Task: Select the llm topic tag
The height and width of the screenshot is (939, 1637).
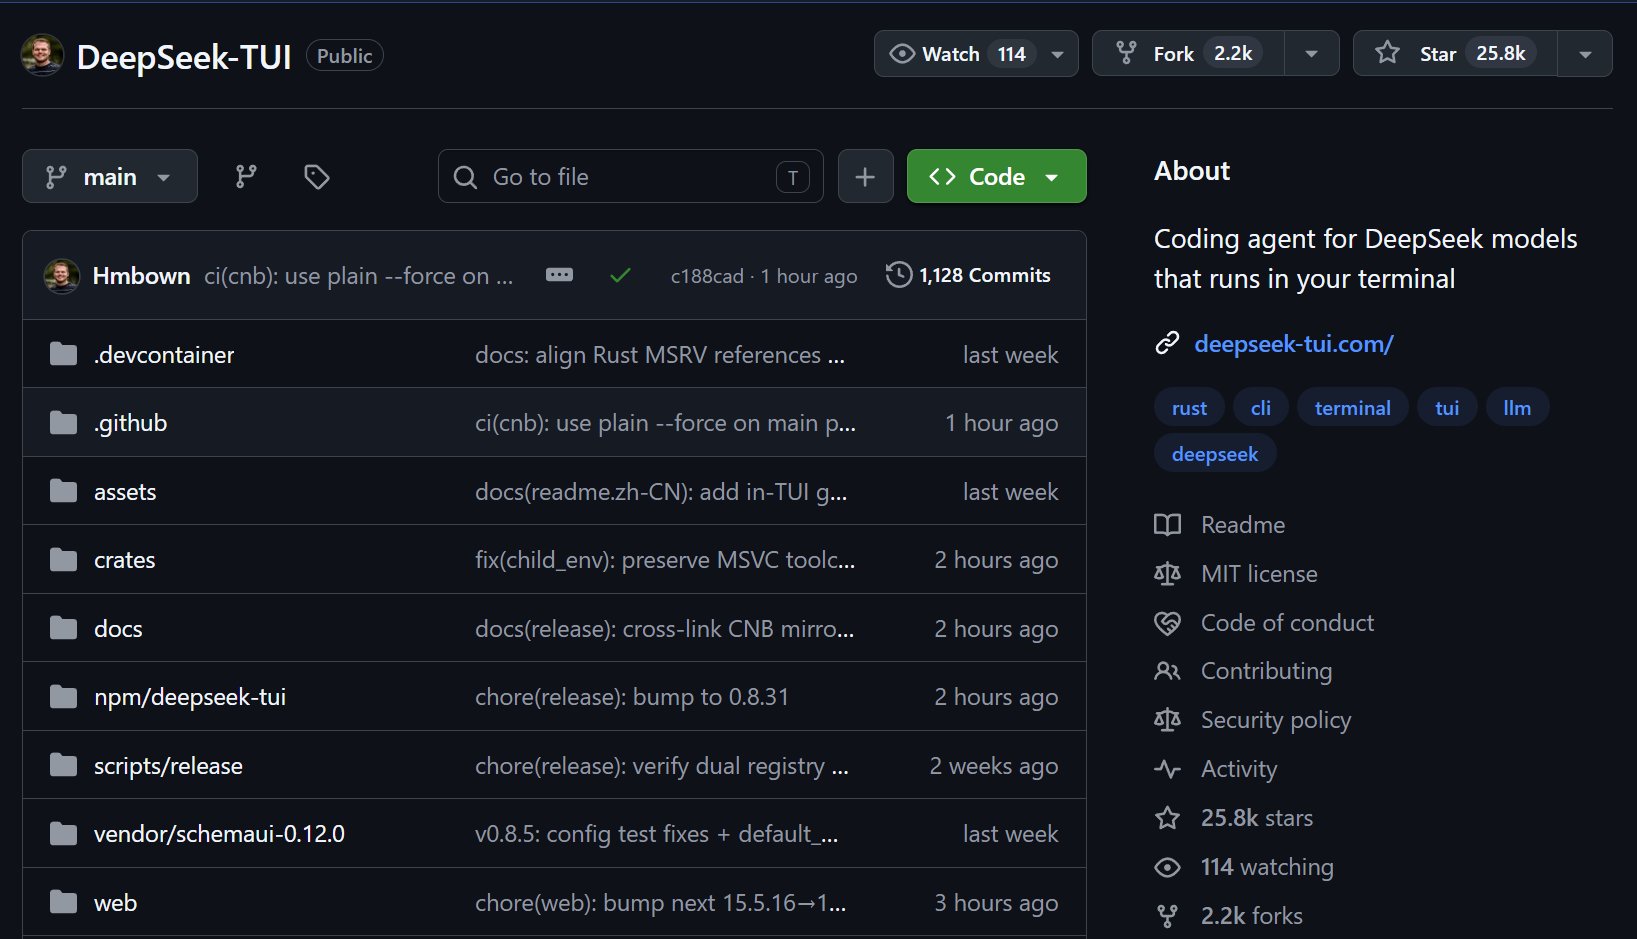Action: tap(1517, 408)
